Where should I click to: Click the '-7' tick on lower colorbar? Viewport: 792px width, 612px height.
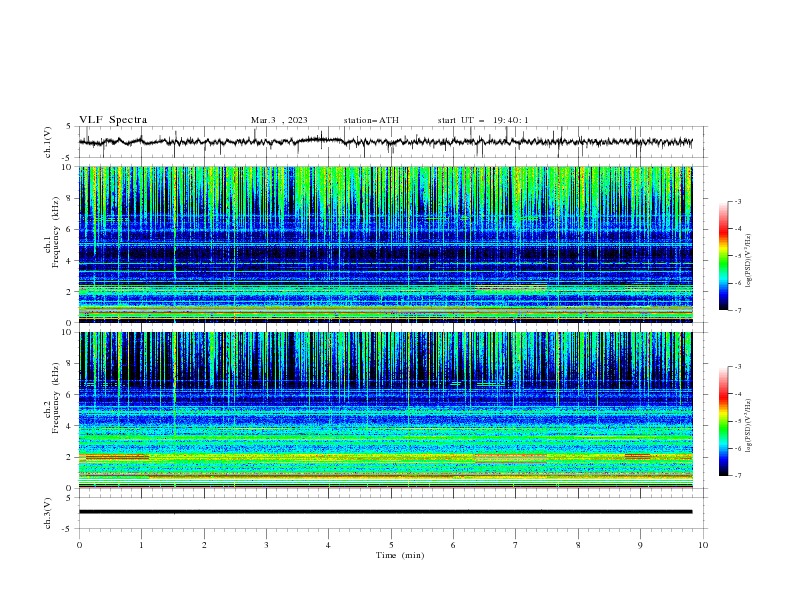[x=738, y=475]
